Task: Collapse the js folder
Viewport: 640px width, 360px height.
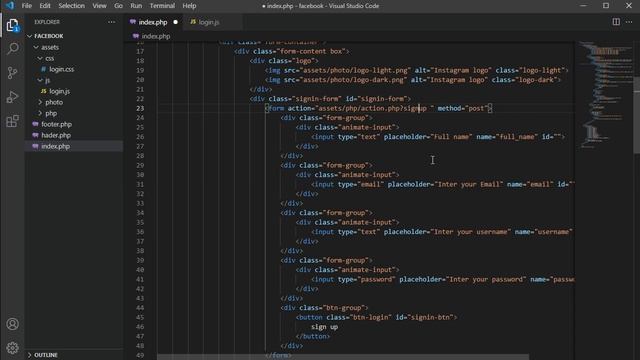Action: click(x=47, y=80)
